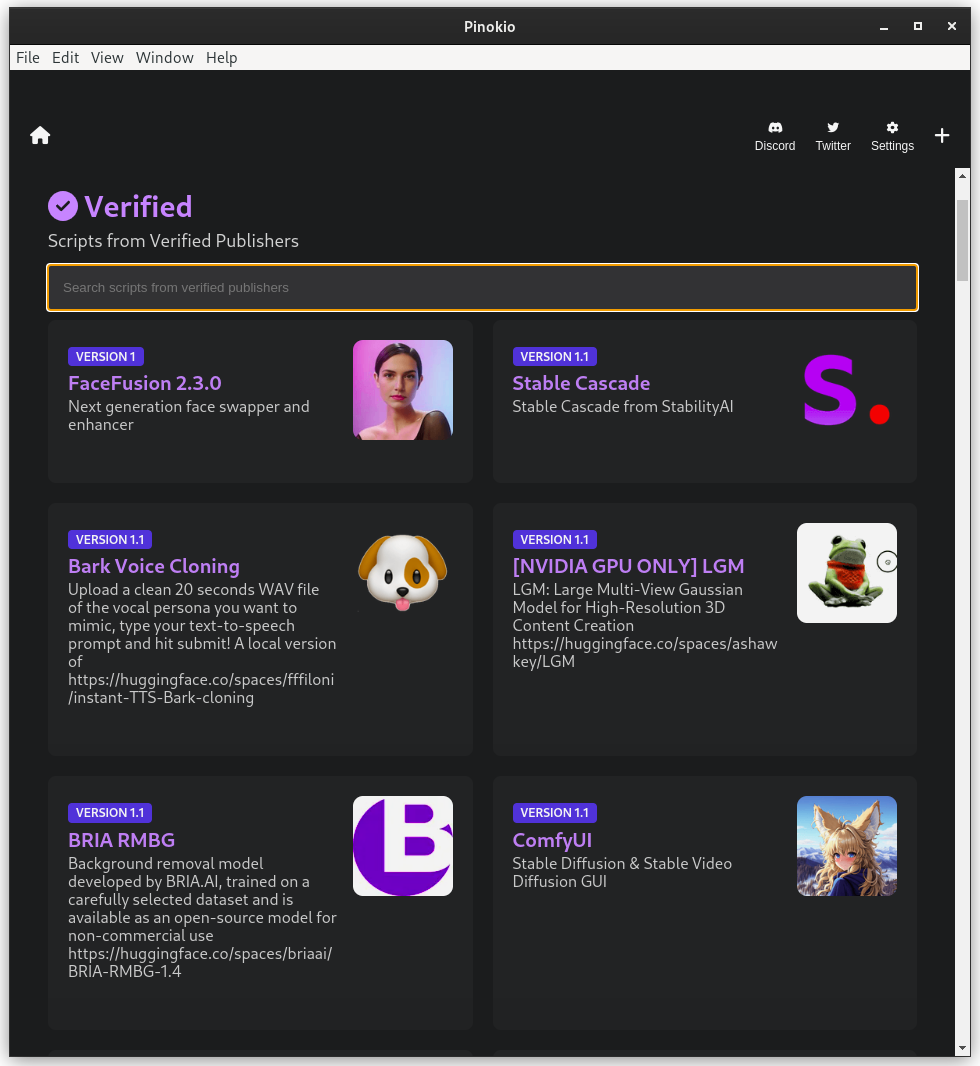Click the VERSION 1.1 badge on Stable Cascade
This screenshot has height=1066, width=980.
[555, 357]
